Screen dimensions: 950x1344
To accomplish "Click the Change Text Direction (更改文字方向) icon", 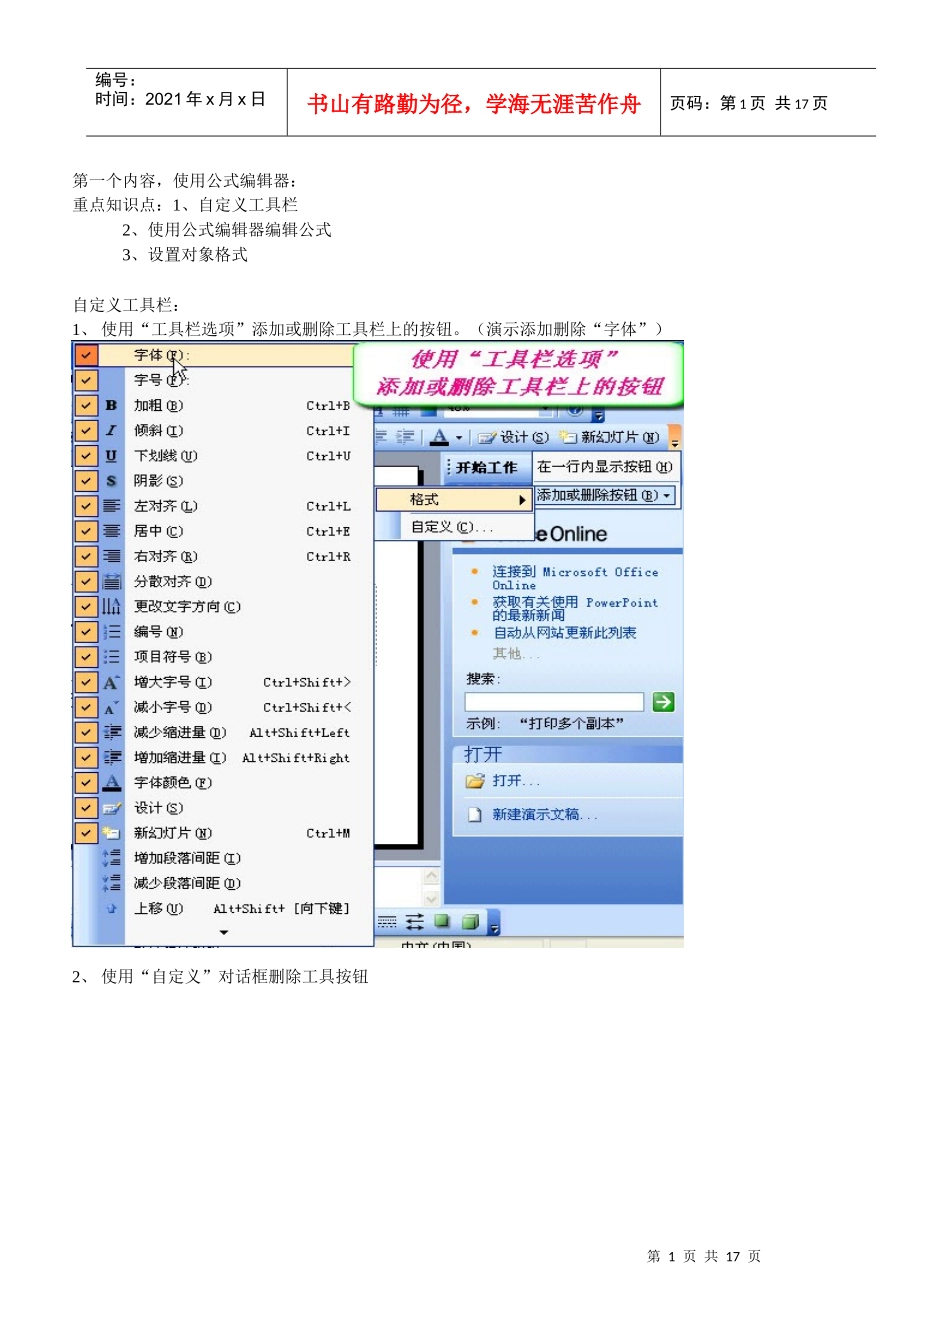I will click(111, 607).
